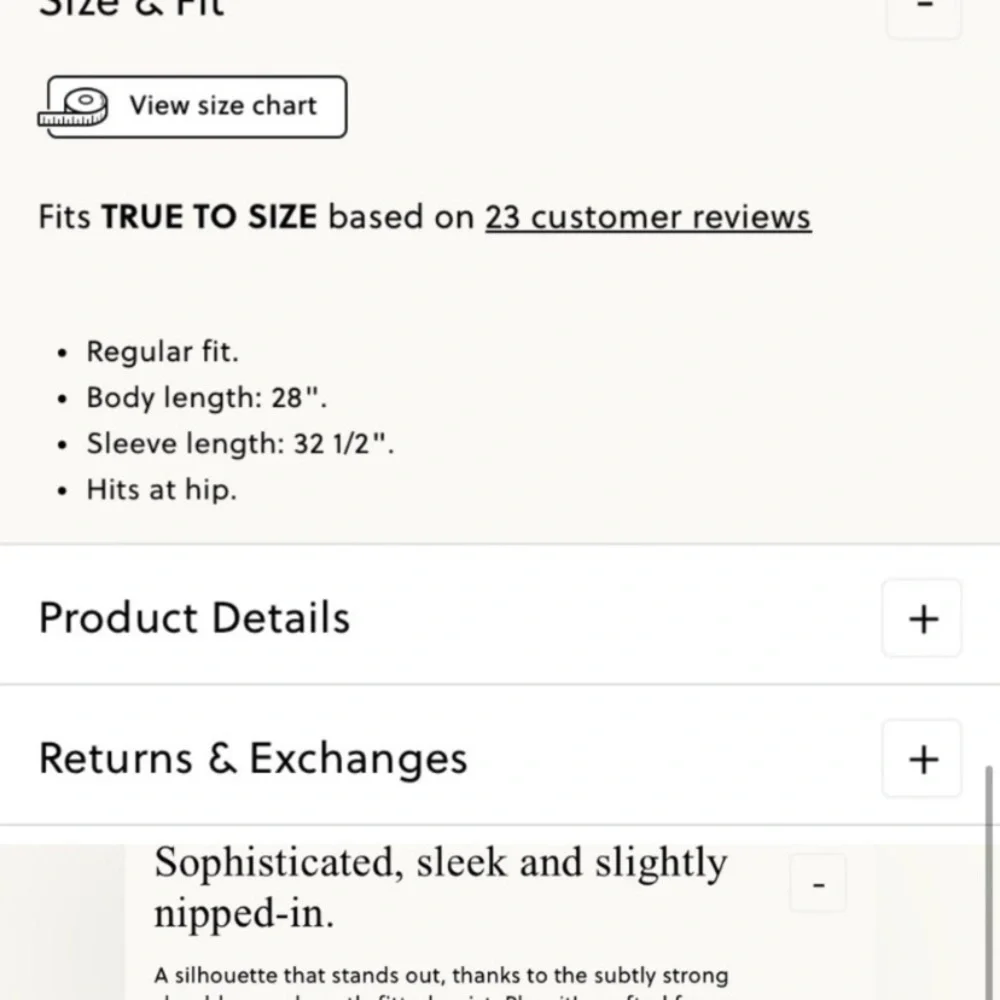Click the 'based on' text before reviews link
Image resolution: width=1000 pixels, height=1000 pixels.
pyautogui.click(x=401, y=217)
